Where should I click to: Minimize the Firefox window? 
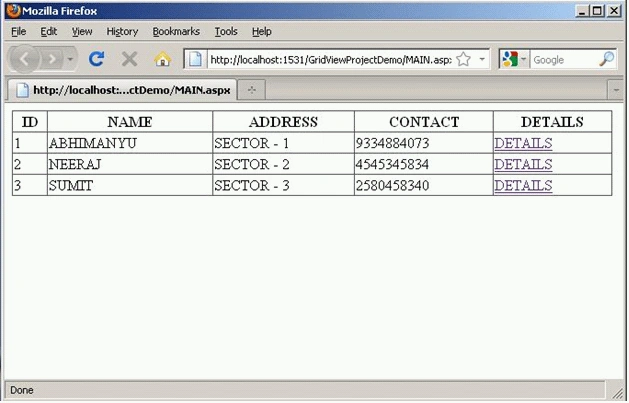(x=581, y=11)
